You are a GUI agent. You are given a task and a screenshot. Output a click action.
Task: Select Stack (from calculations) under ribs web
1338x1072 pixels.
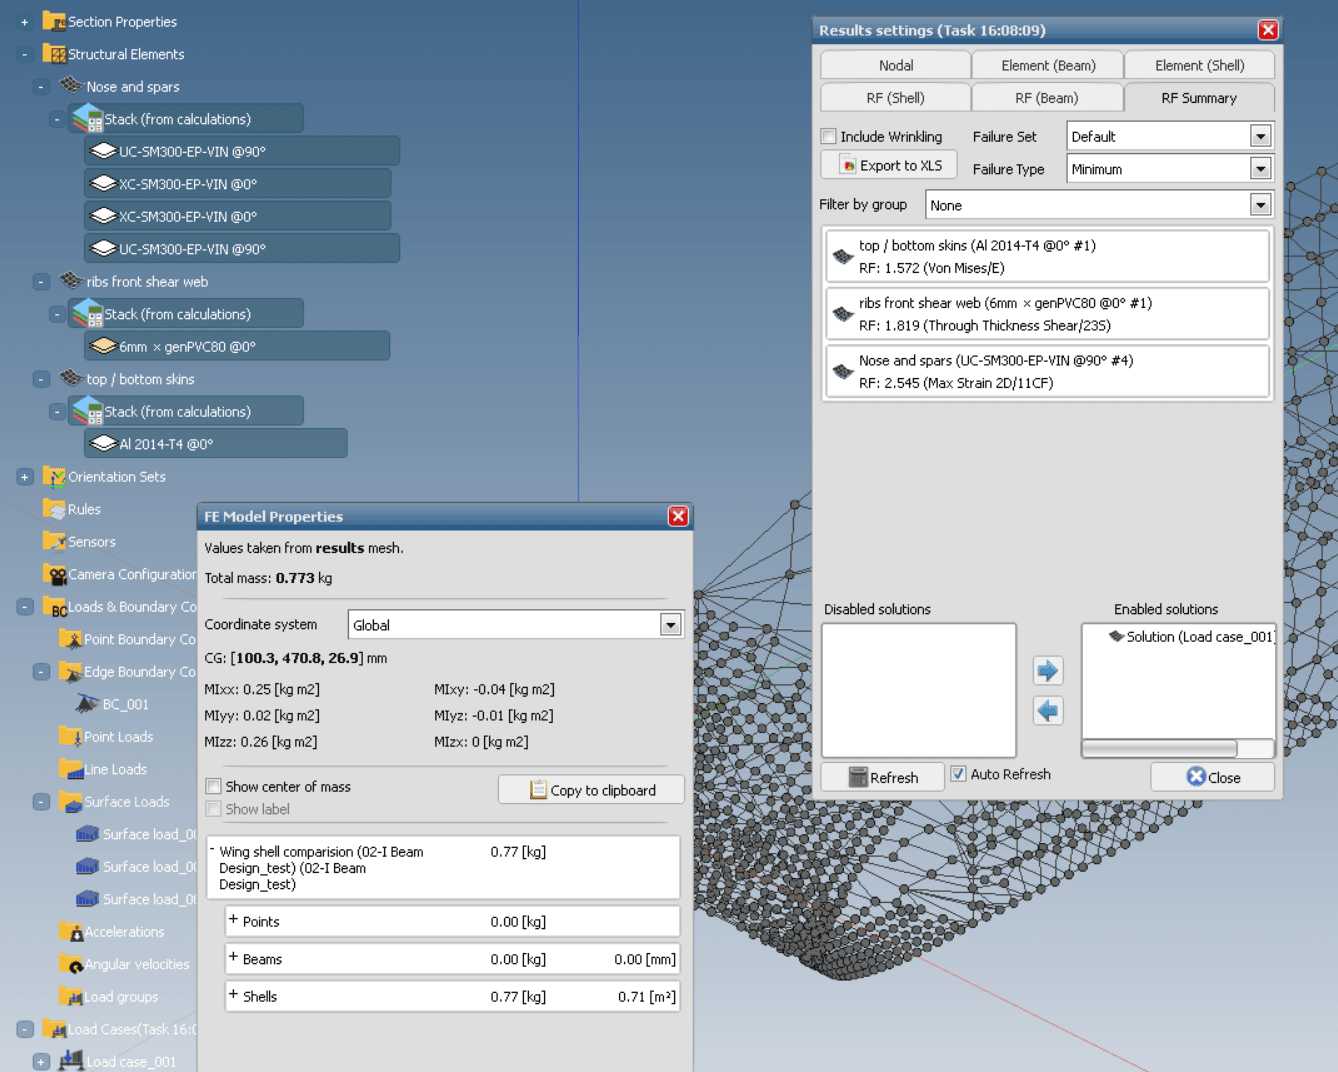click(x=186, y=313)
